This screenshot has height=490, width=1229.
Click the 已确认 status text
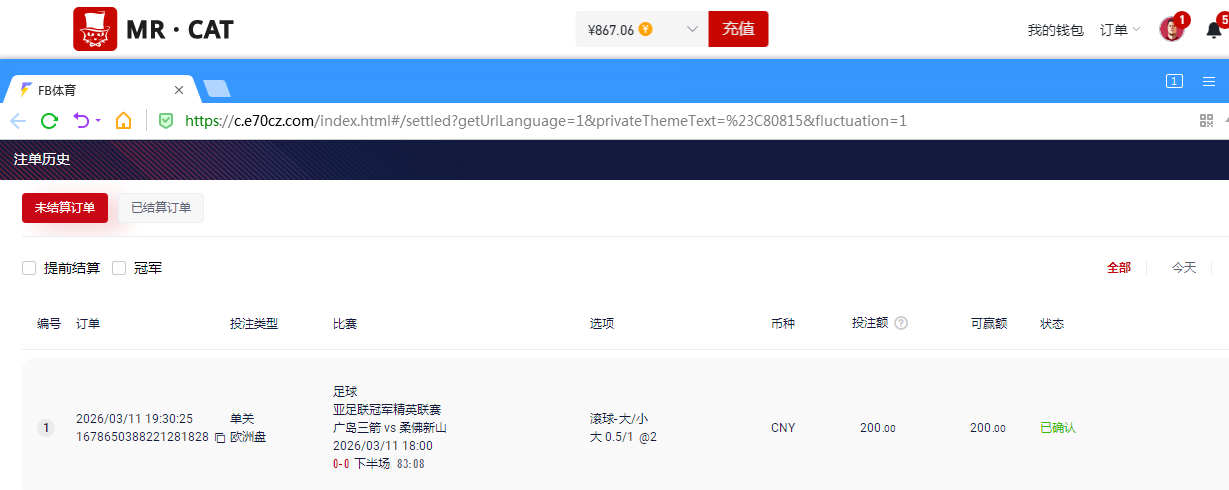pos(1058,428)
